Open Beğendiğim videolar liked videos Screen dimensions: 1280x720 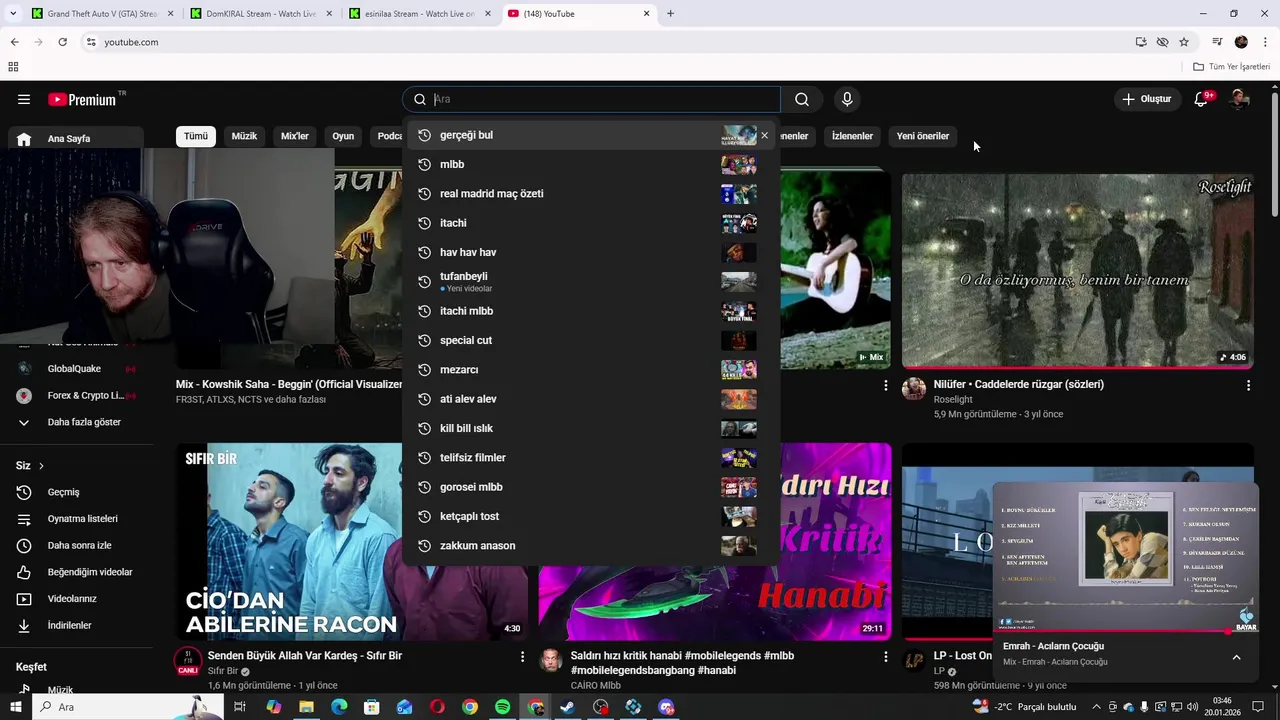coord(76,572)
